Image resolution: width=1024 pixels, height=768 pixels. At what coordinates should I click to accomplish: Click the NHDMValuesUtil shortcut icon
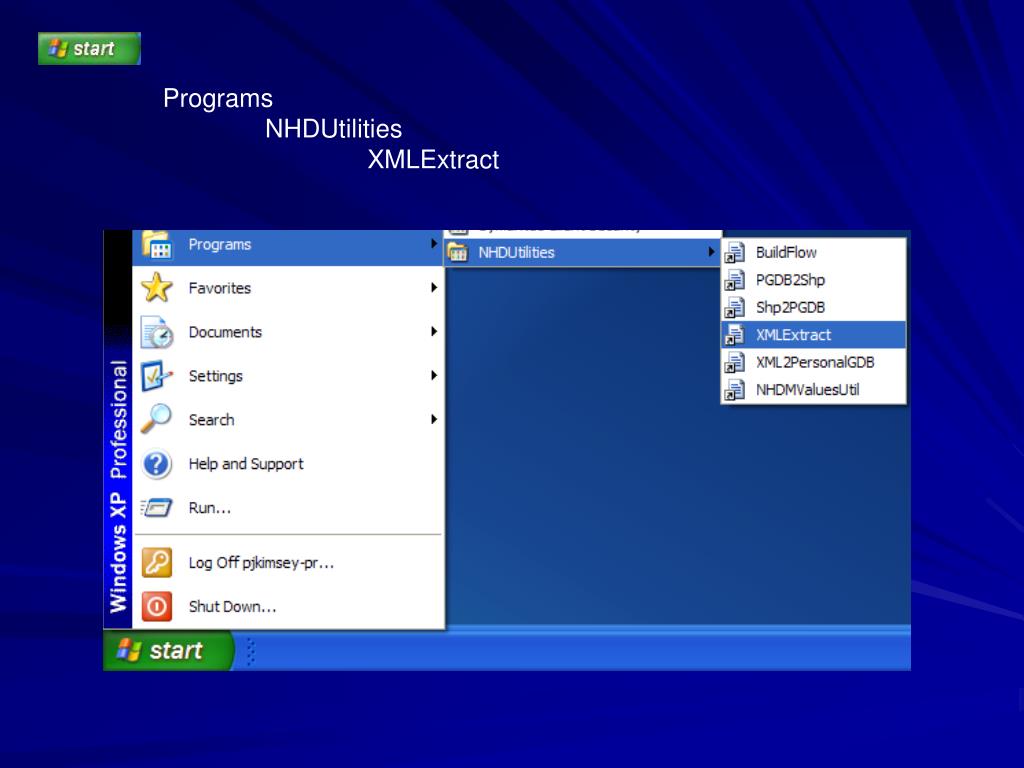coord(735,390)
